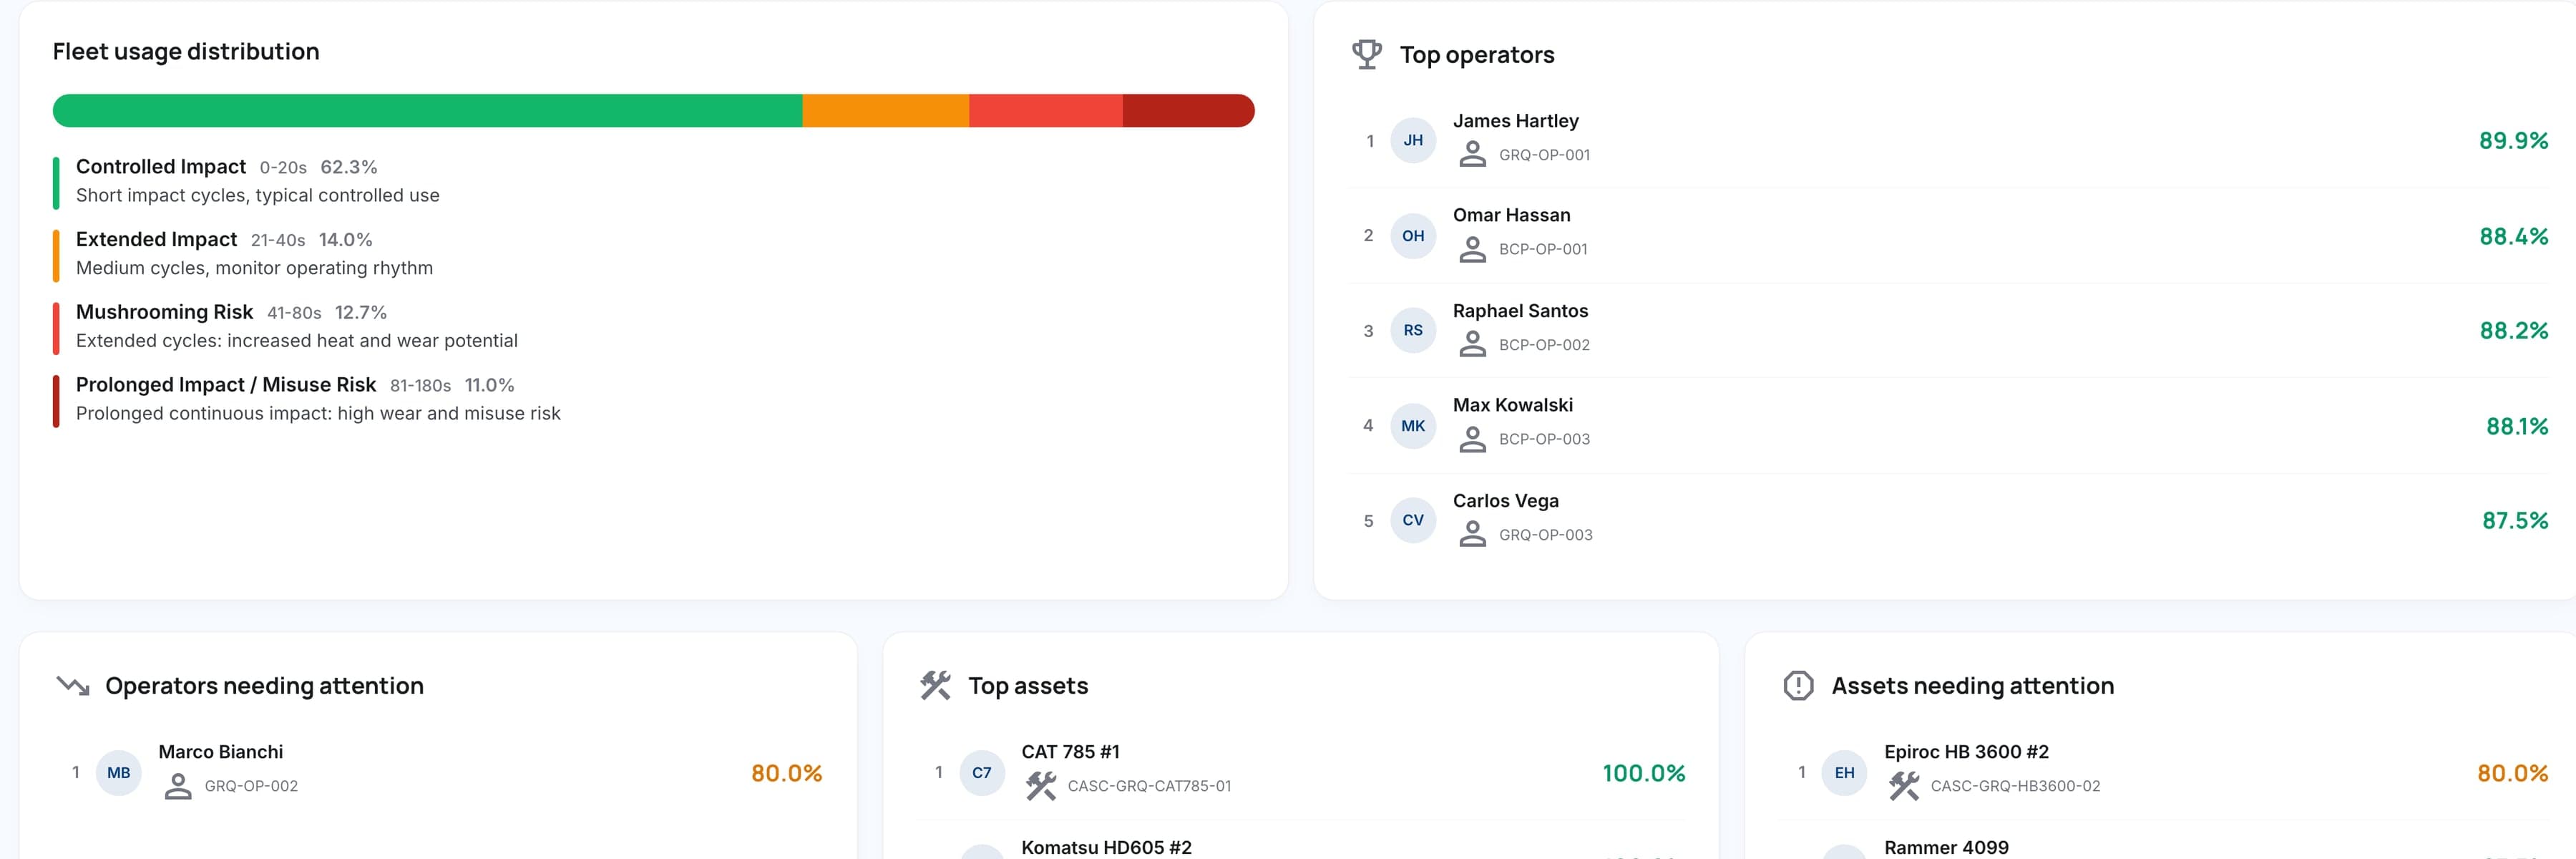This screenshot has width=2576, height=859.
Task: Click the orange Extended Impact bar segment
Action: coord(886,111)
